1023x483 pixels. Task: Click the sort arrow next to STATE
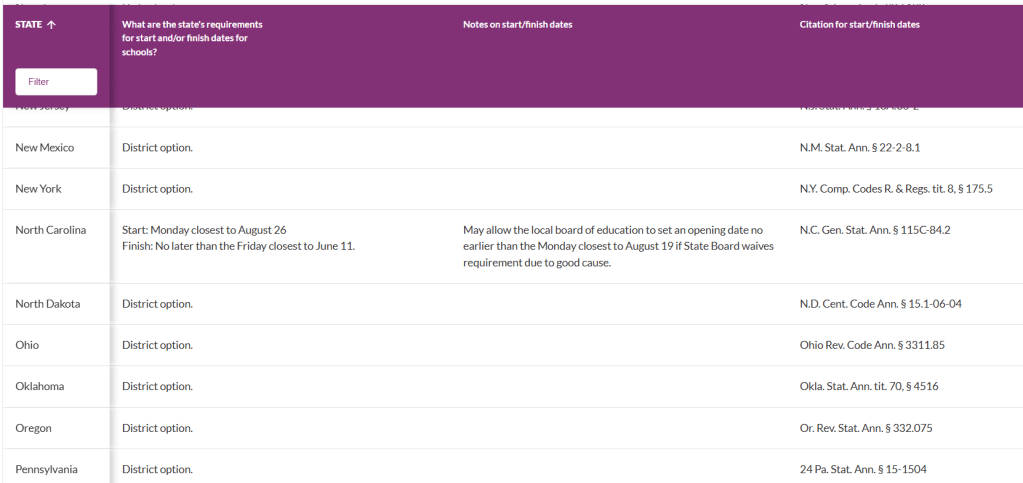tap(51, 25)
